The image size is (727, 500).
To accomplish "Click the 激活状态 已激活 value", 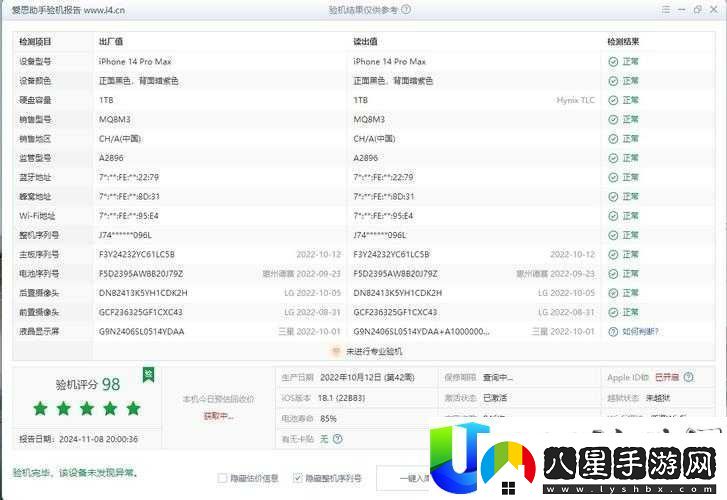I will (x=495, y=398).
